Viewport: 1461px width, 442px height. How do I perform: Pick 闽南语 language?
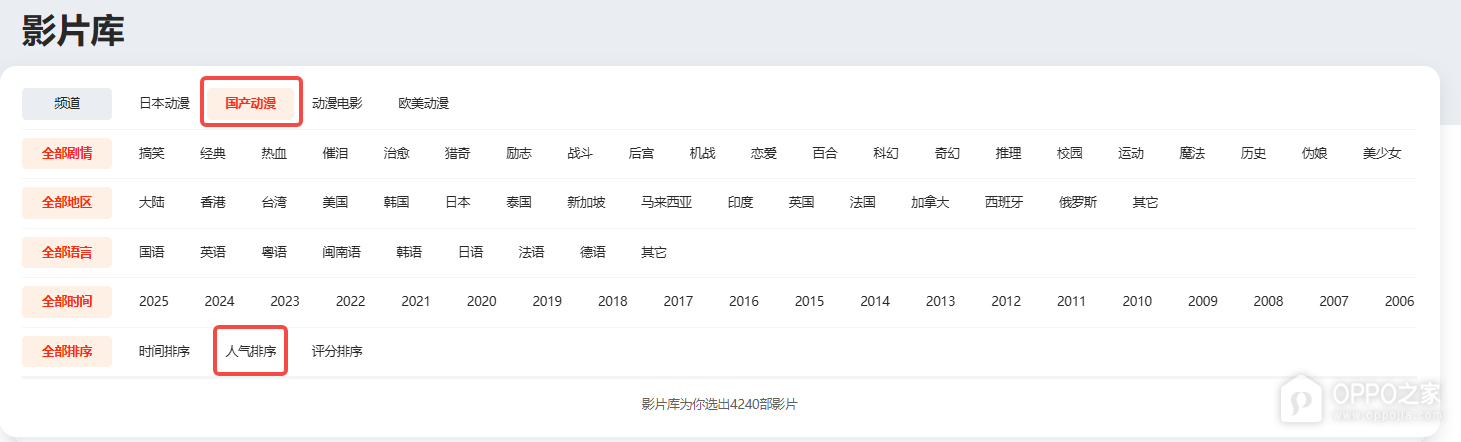click(342, 252)
